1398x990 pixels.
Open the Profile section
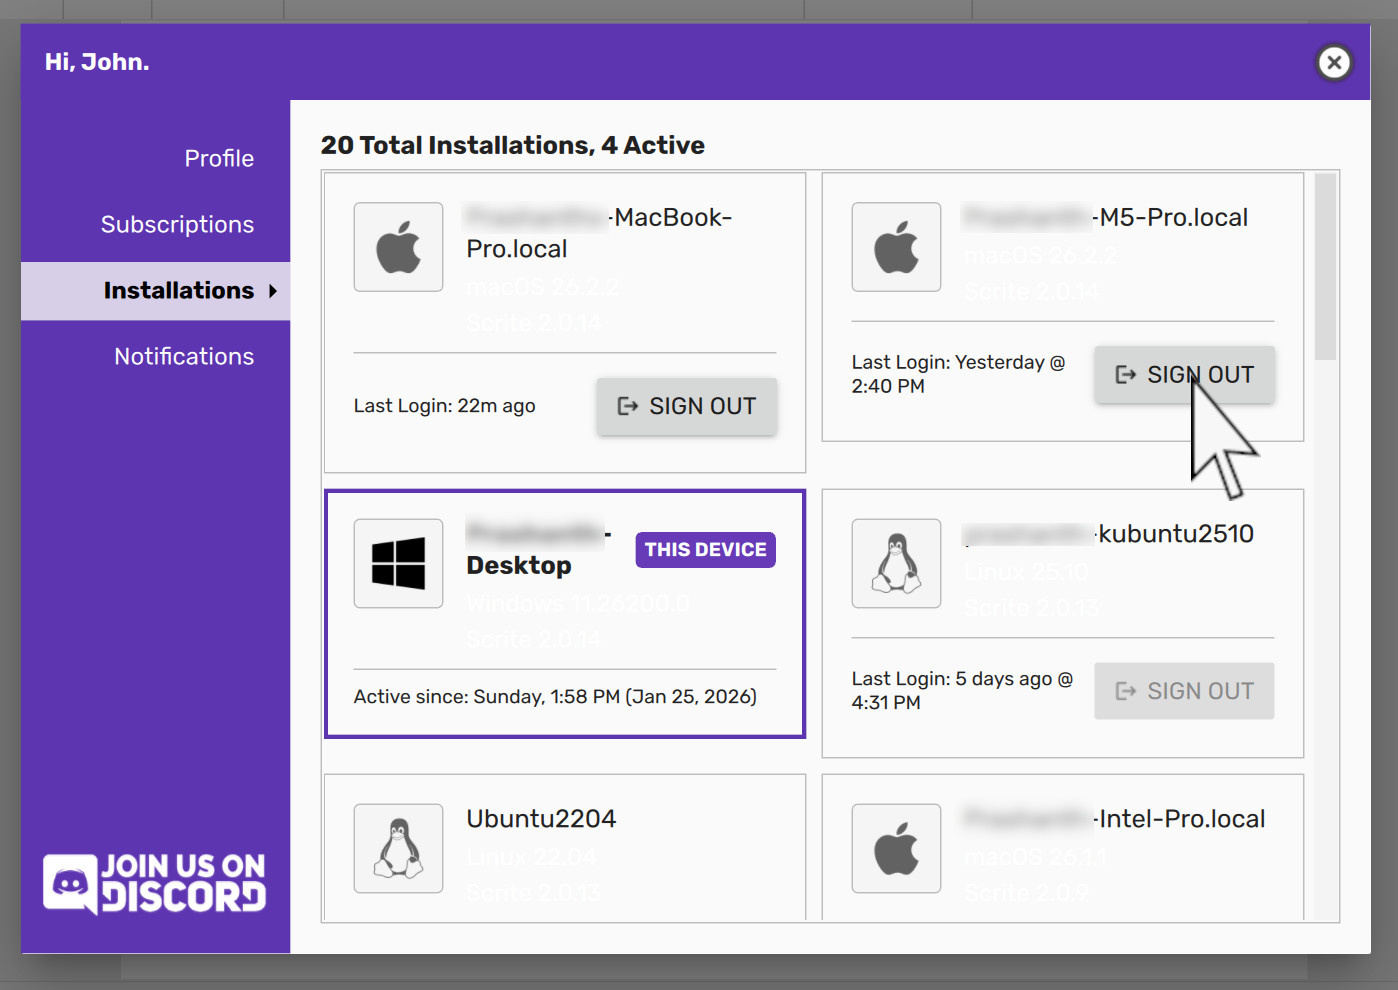point(218,158)
